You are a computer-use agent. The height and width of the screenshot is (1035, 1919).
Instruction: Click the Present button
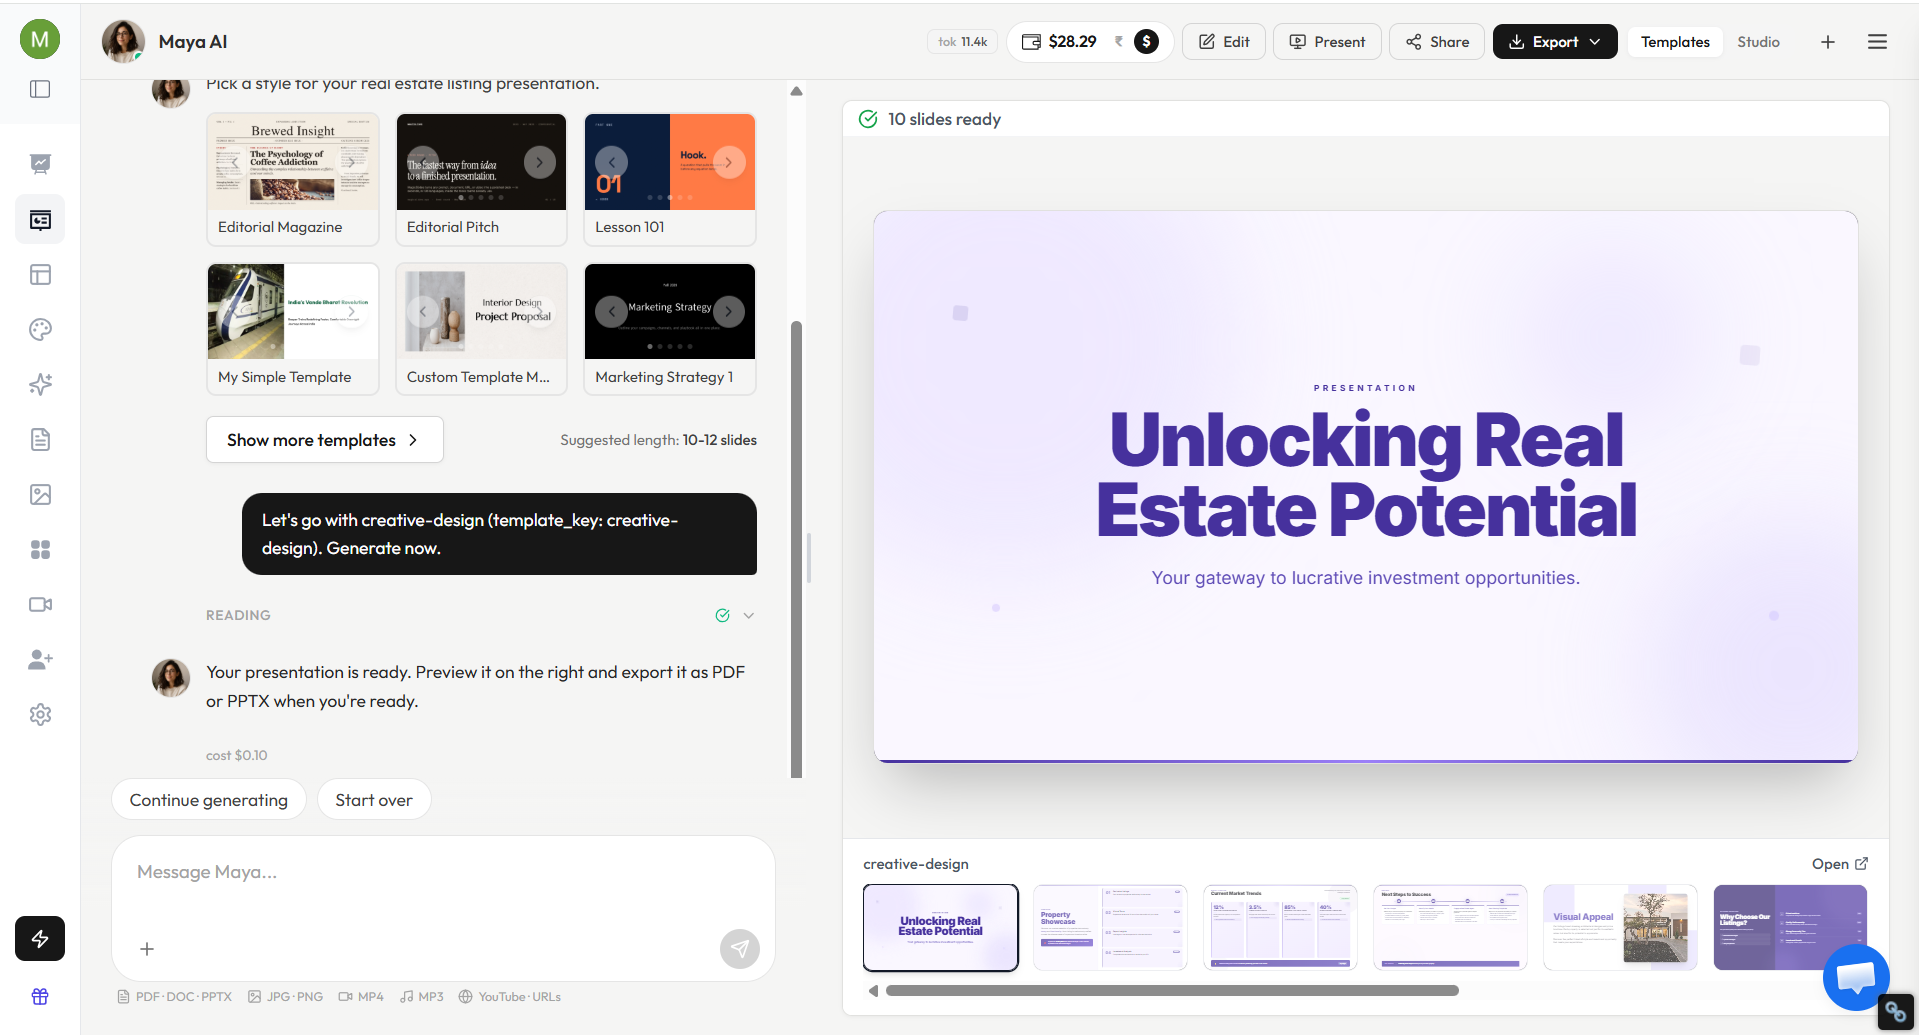click(x=1327, y=42)
